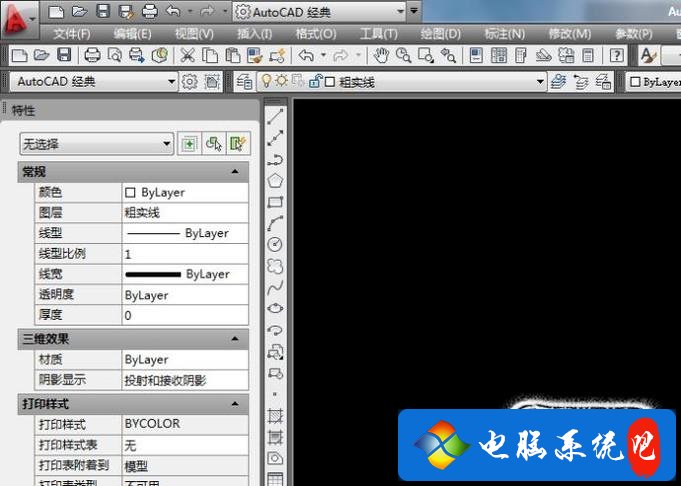
Task: Click the 线型比例 value field
Action: (x=185, y=254)
